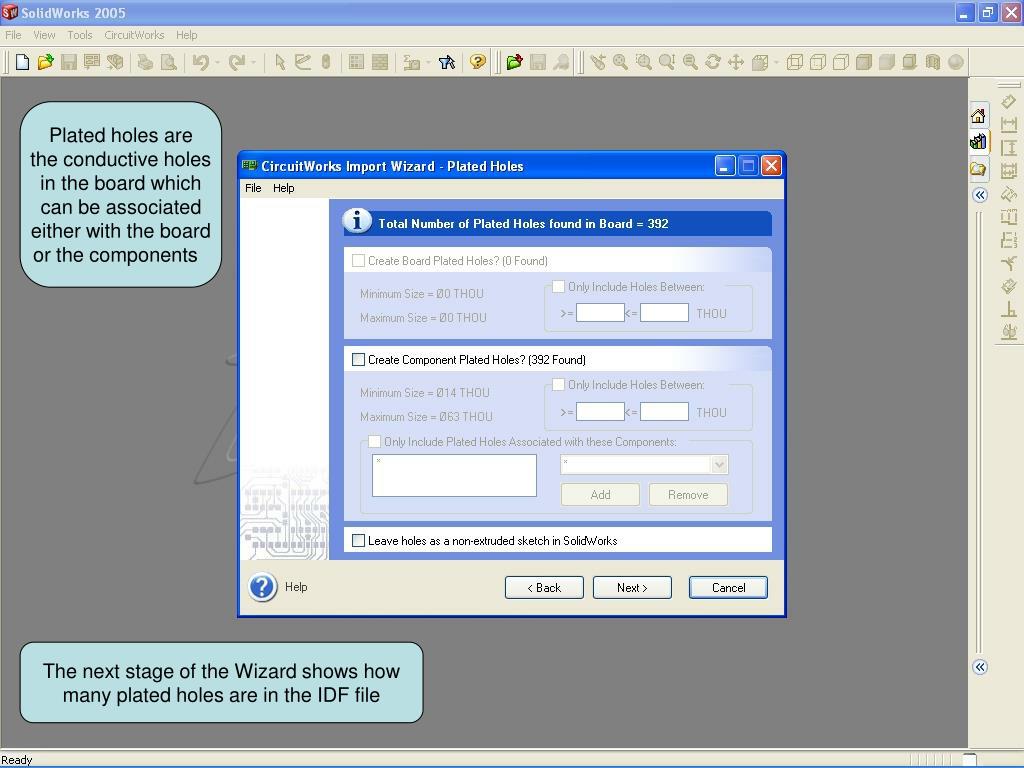The image size is (1024, 768).
Task: Open the wizard's Help menu
Action: [283, 188]
